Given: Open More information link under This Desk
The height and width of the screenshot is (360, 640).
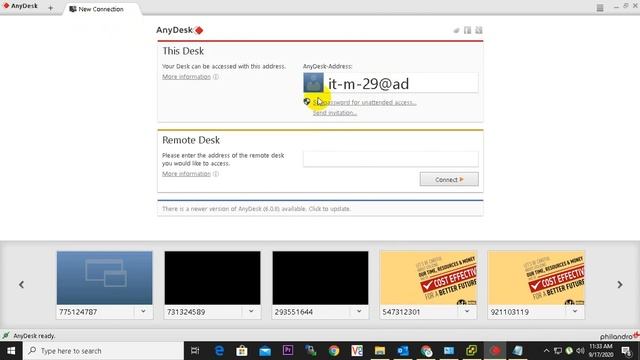Looking at the screenshot, I should [x=187, y=77].
